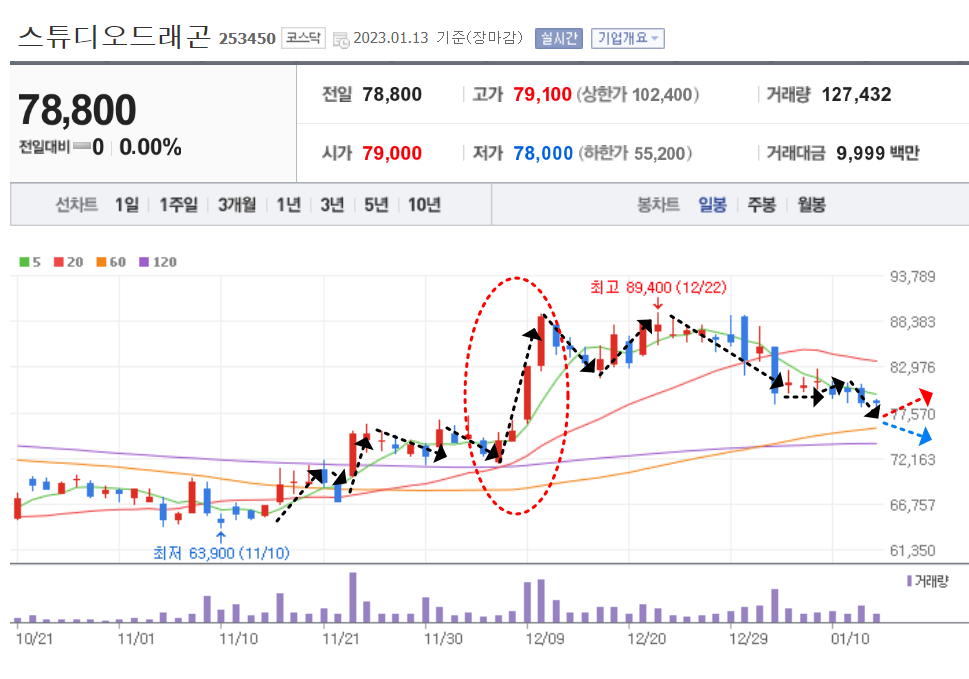Select the 3개월 line chart tab

point(237,205)
